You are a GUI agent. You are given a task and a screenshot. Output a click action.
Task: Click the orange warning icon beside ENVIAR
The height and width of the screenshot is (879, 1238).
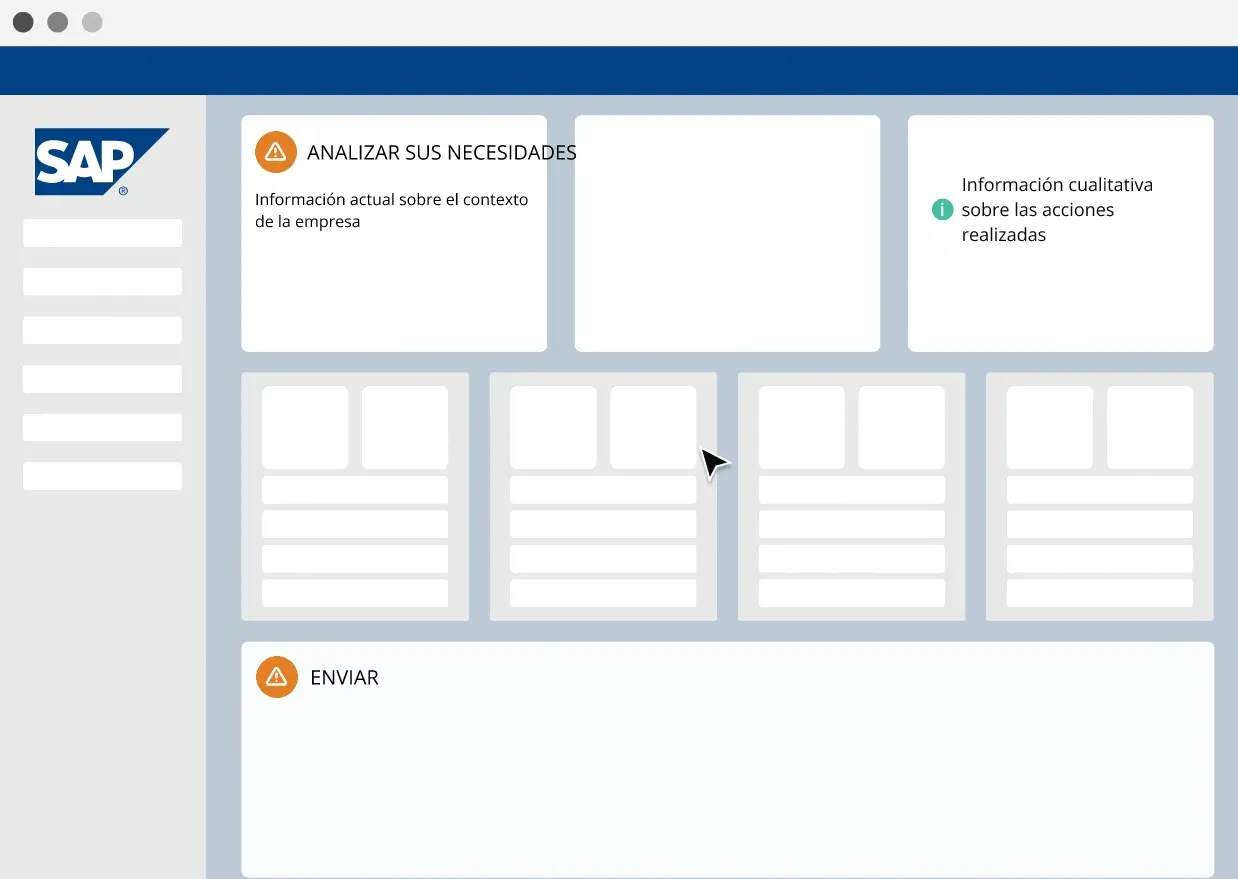coord(277,677)
